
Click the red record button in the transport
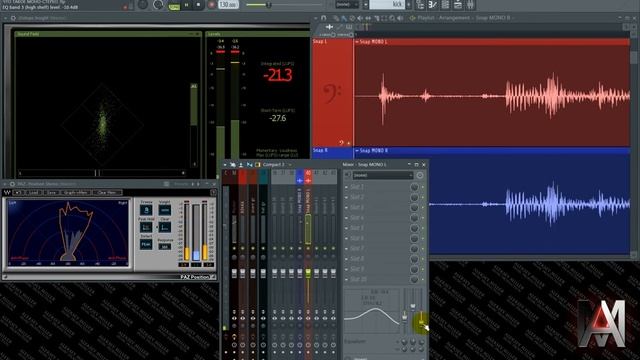(211, 5)
